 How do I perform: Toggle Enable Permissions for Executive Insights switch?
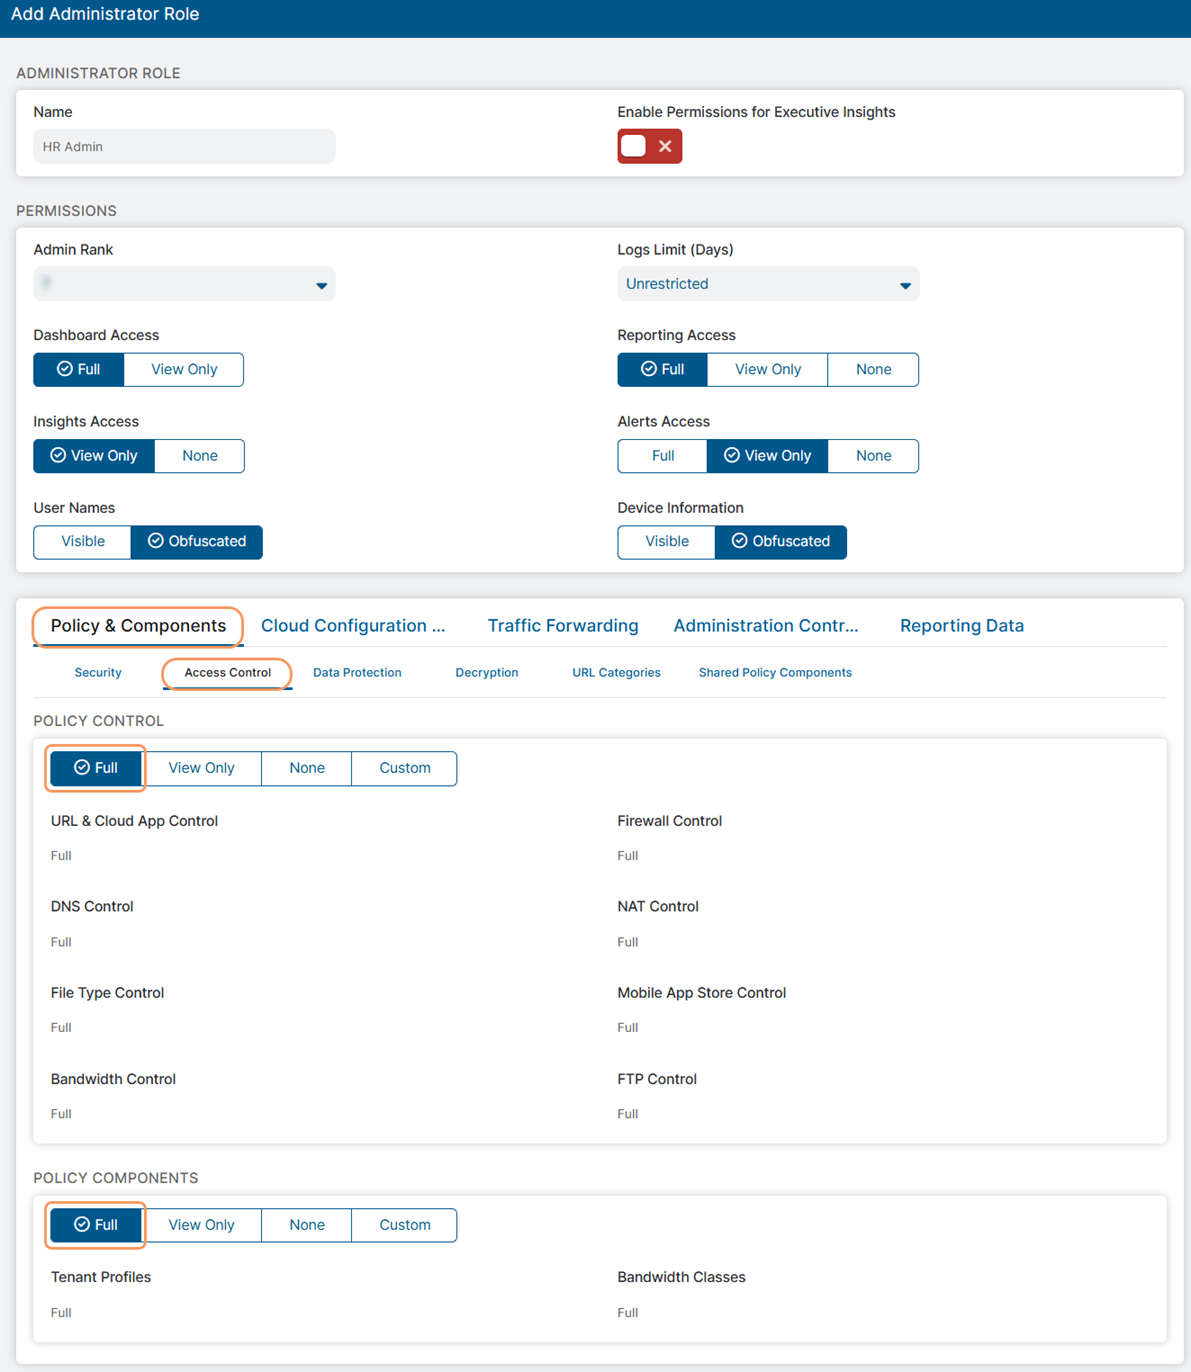(649, 146)
